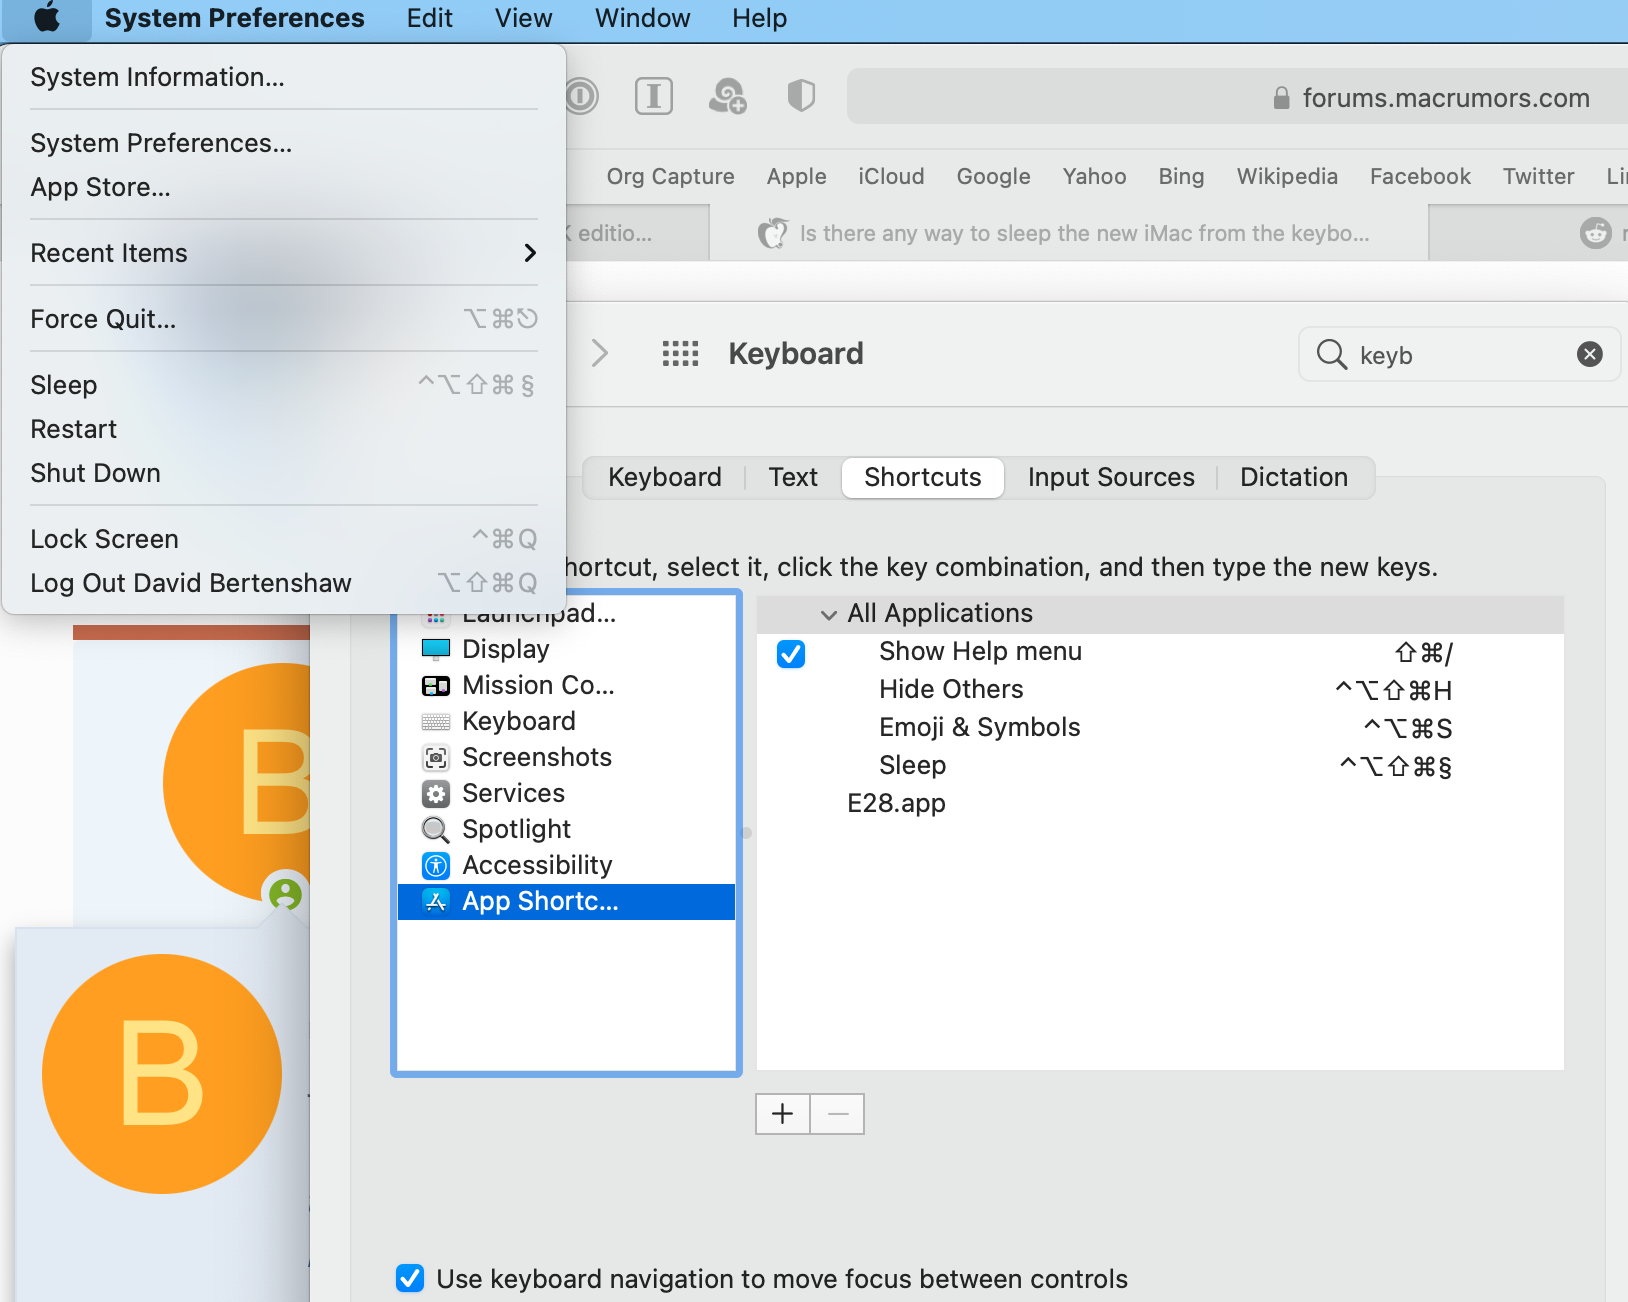The image size is (1628, 1302).
Task: Open the Window menu in menu bar
Action: pos(643,18)
